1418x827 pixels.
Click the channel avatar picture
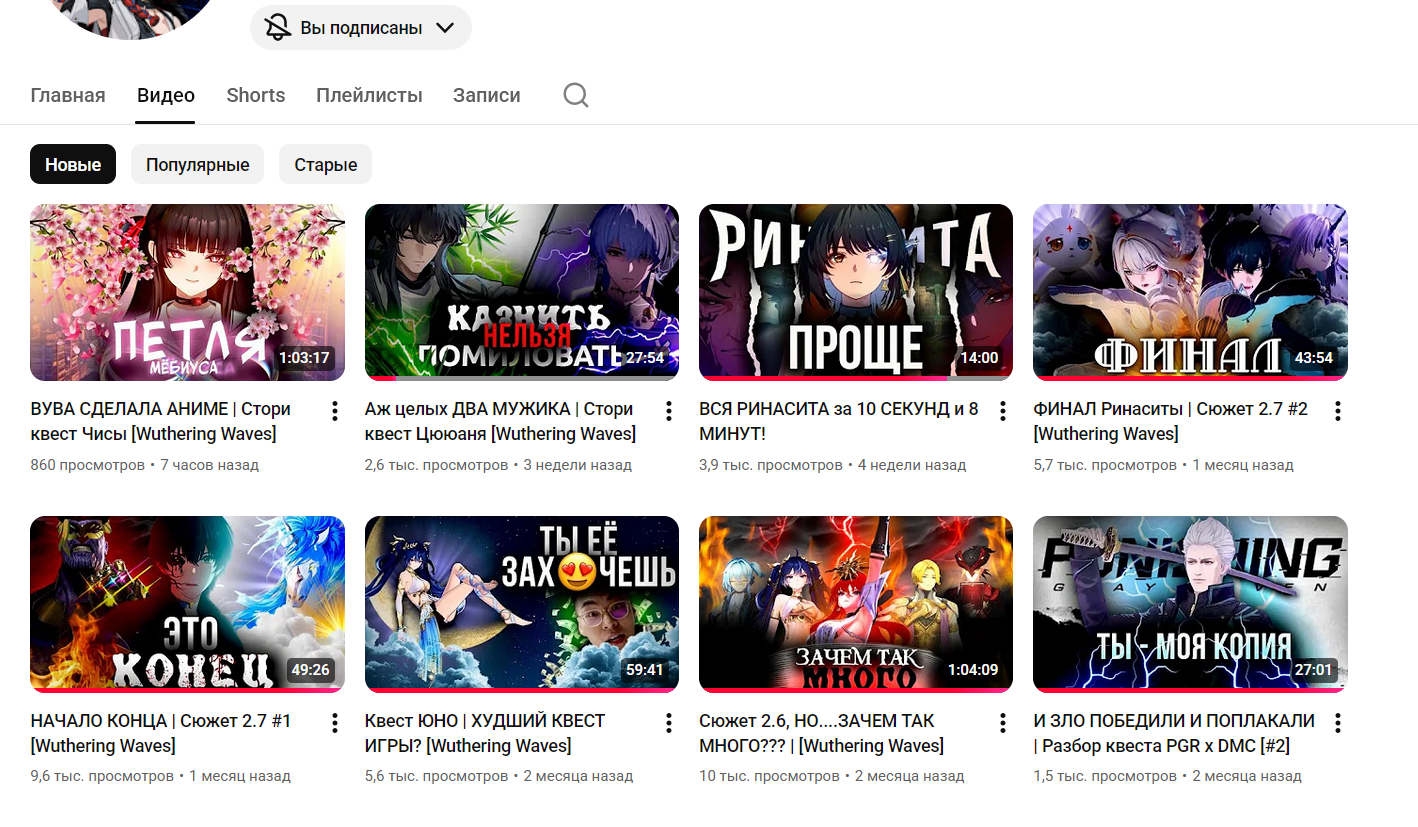coord(130,15)
